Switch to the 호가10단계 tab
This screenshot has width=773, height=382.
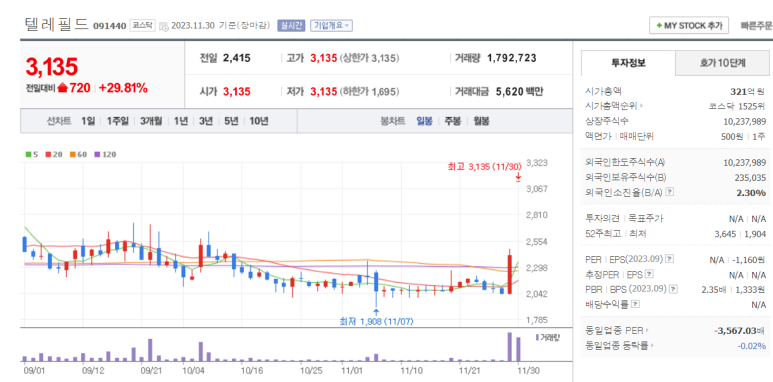pyautogui.click(x=722, y=63)
